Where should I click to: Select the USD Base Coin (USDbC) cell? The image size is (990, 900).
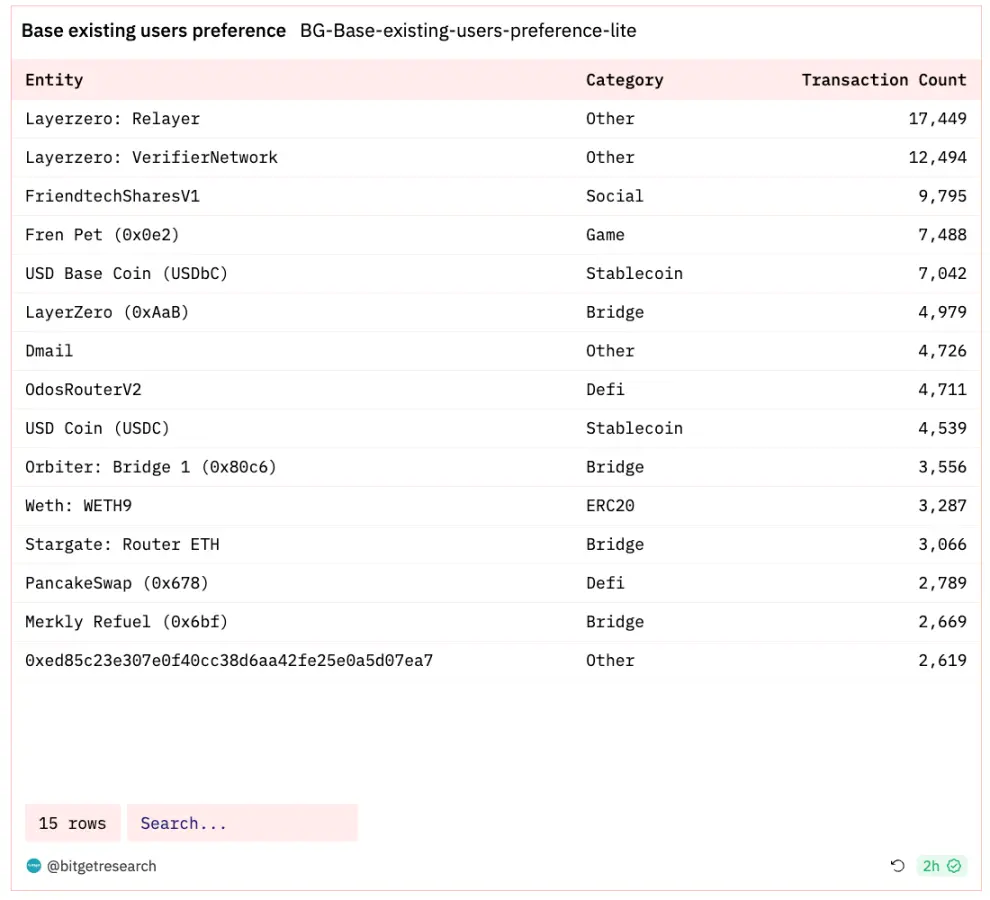(x=126, y=273)
